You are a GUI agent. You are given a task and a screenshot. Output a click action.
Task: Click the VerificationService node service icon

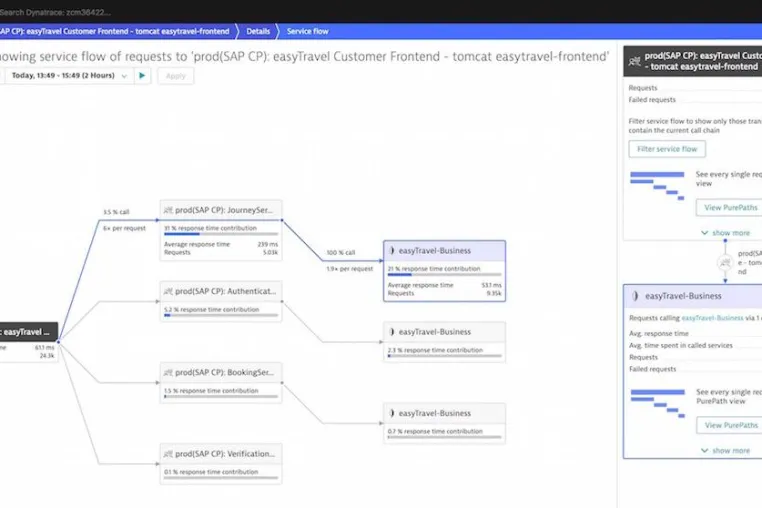coord(168,454)
